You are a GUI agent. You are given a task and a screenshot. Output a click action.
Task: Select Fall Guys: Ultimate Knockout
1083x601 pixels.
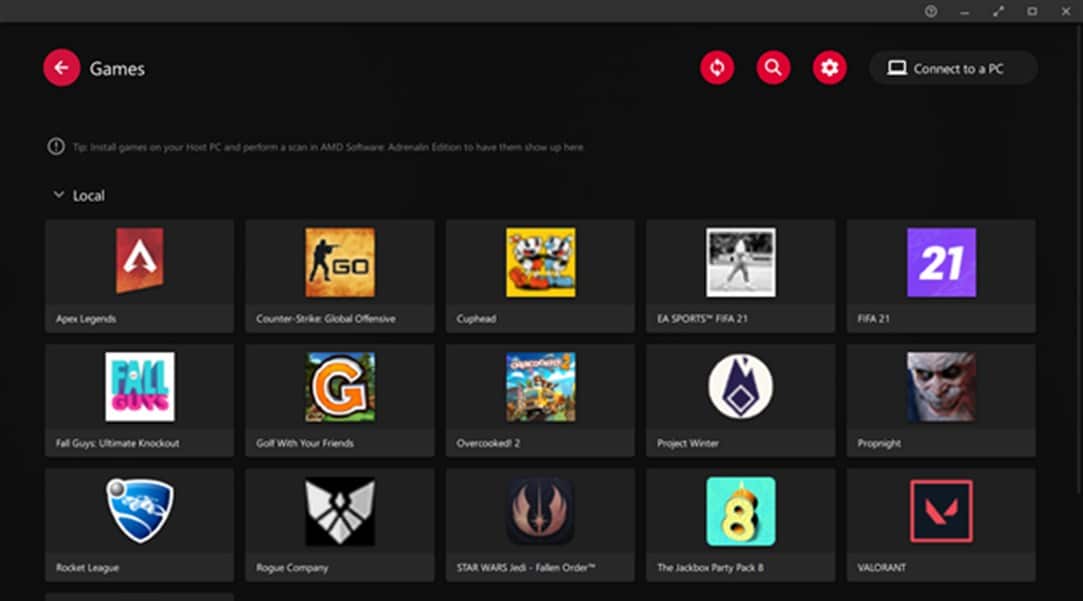point(138,399)
